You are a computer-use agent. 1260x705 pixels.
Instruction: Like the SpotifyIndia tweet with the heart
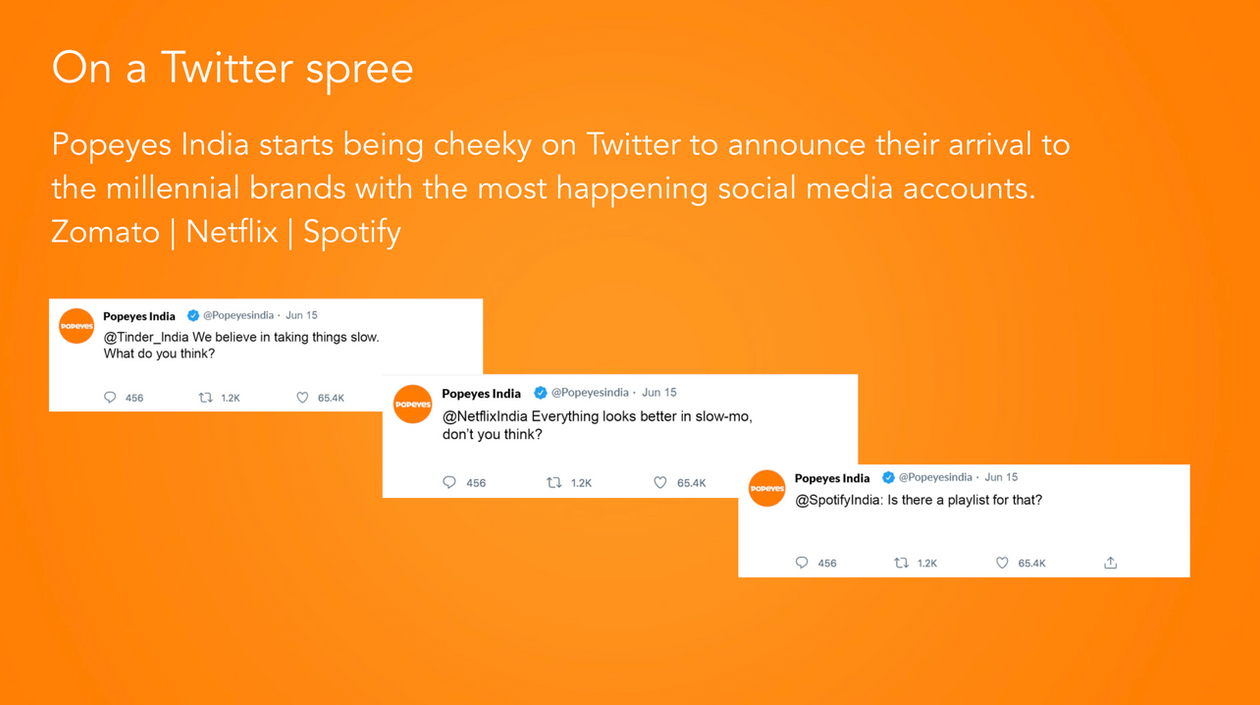coord(1002,563)
